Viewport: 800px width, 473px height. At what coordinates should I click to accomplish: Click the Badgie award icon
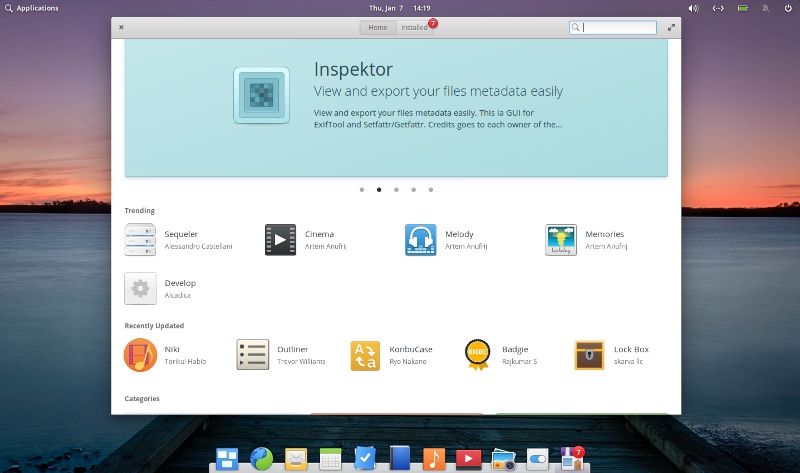pyautogui.click(x=477, y=355)
